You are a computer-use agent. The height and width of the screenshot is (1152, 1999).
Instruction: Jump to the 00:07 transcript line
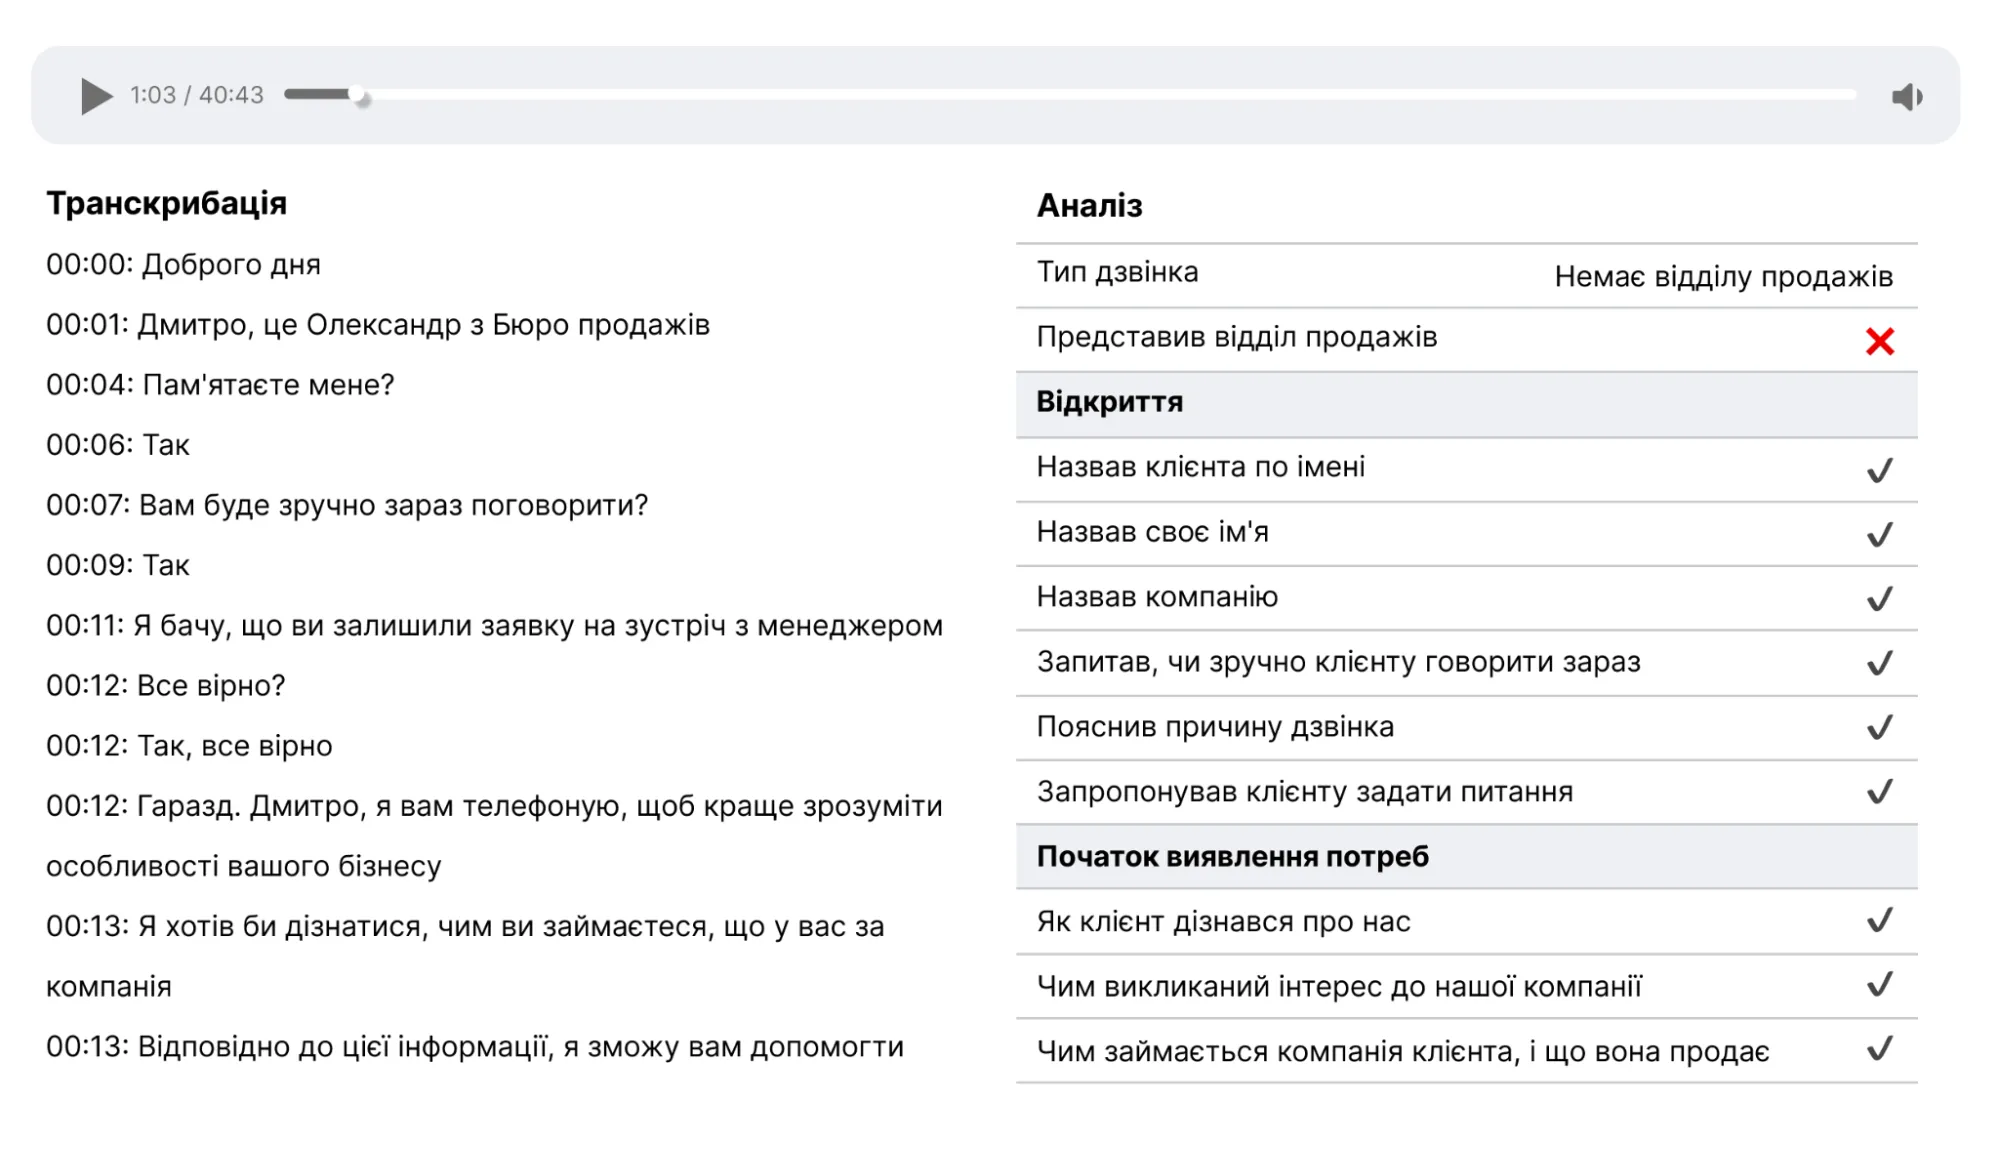346,505
